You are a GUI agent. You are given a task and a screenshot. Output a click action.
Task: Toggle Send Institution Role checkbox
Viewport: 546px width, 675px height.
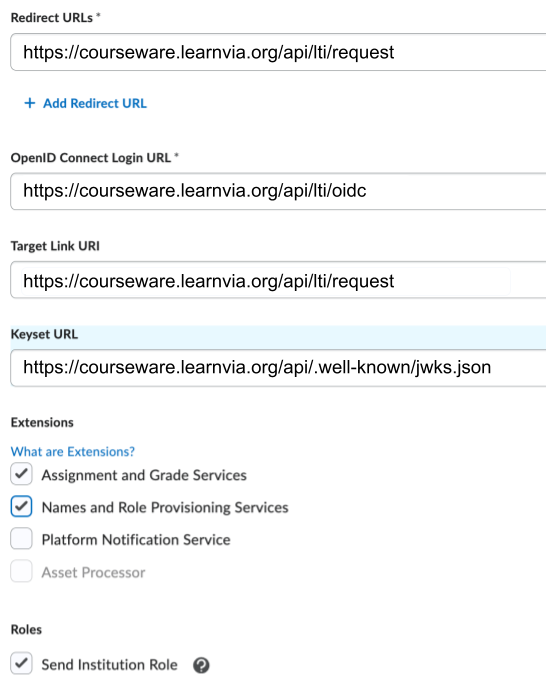coord(22,663)
